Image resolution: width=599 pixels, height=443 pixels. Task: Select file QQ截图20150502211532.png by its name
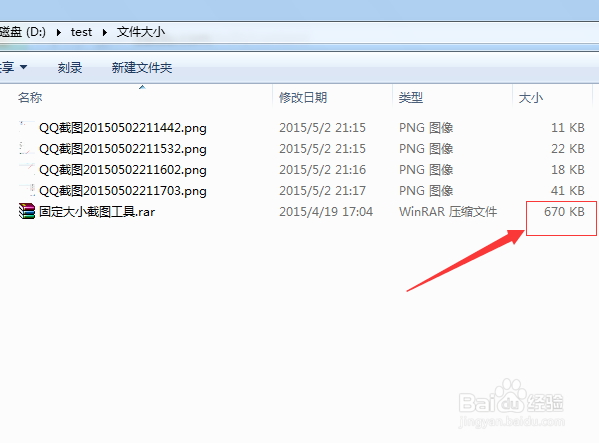pos(123,149)
